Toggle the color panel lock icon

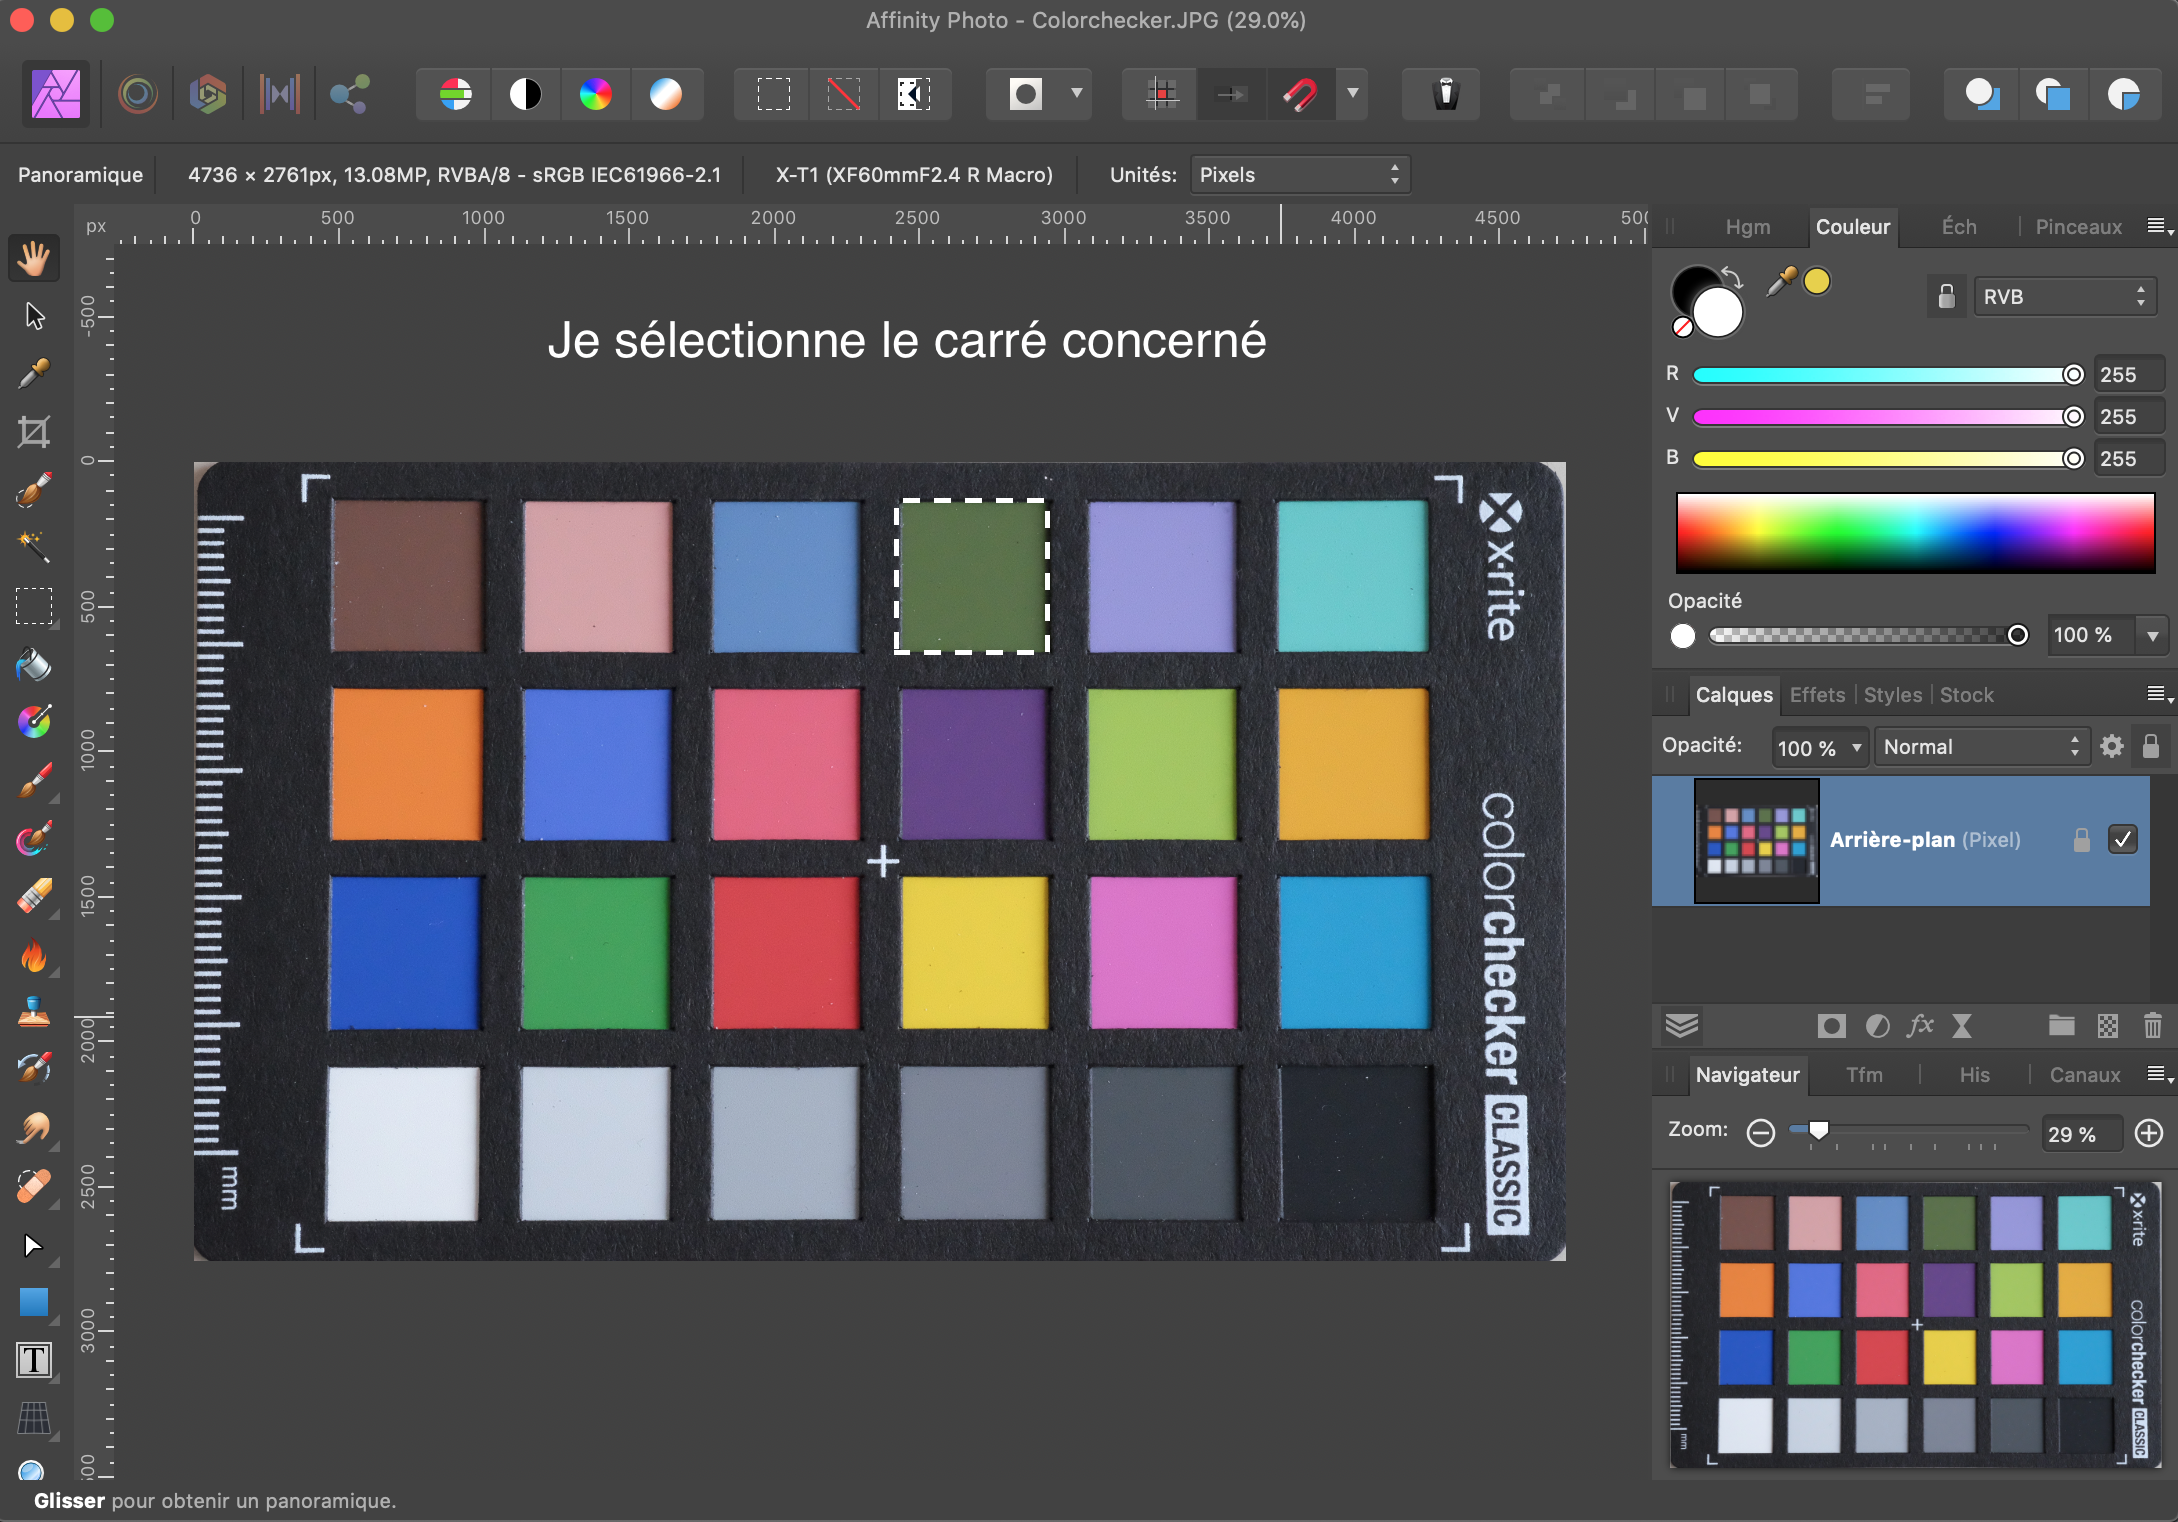[1946, 297]
